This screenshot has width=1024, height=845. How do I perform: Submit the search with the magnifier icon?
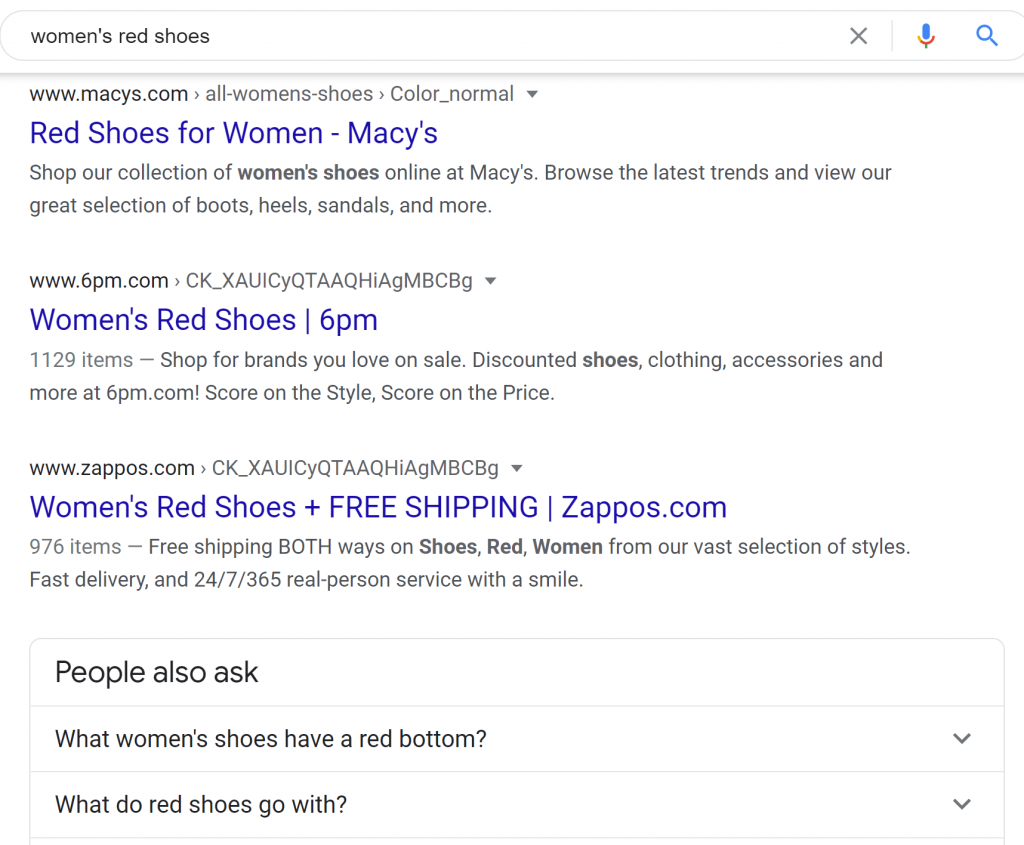(x=986, y=35)
